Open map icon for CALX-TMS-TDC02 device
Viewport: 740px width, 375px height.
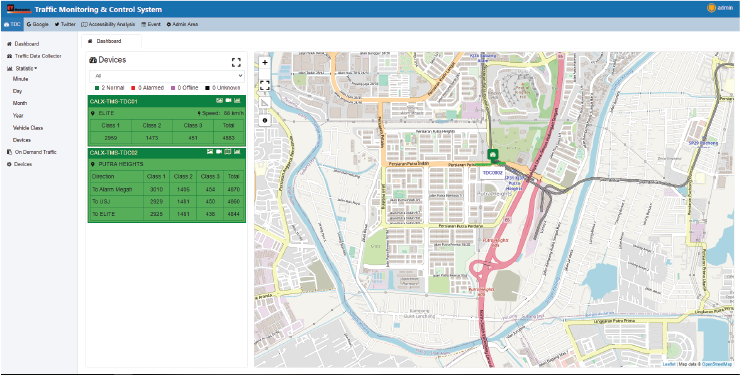point(228,152)
